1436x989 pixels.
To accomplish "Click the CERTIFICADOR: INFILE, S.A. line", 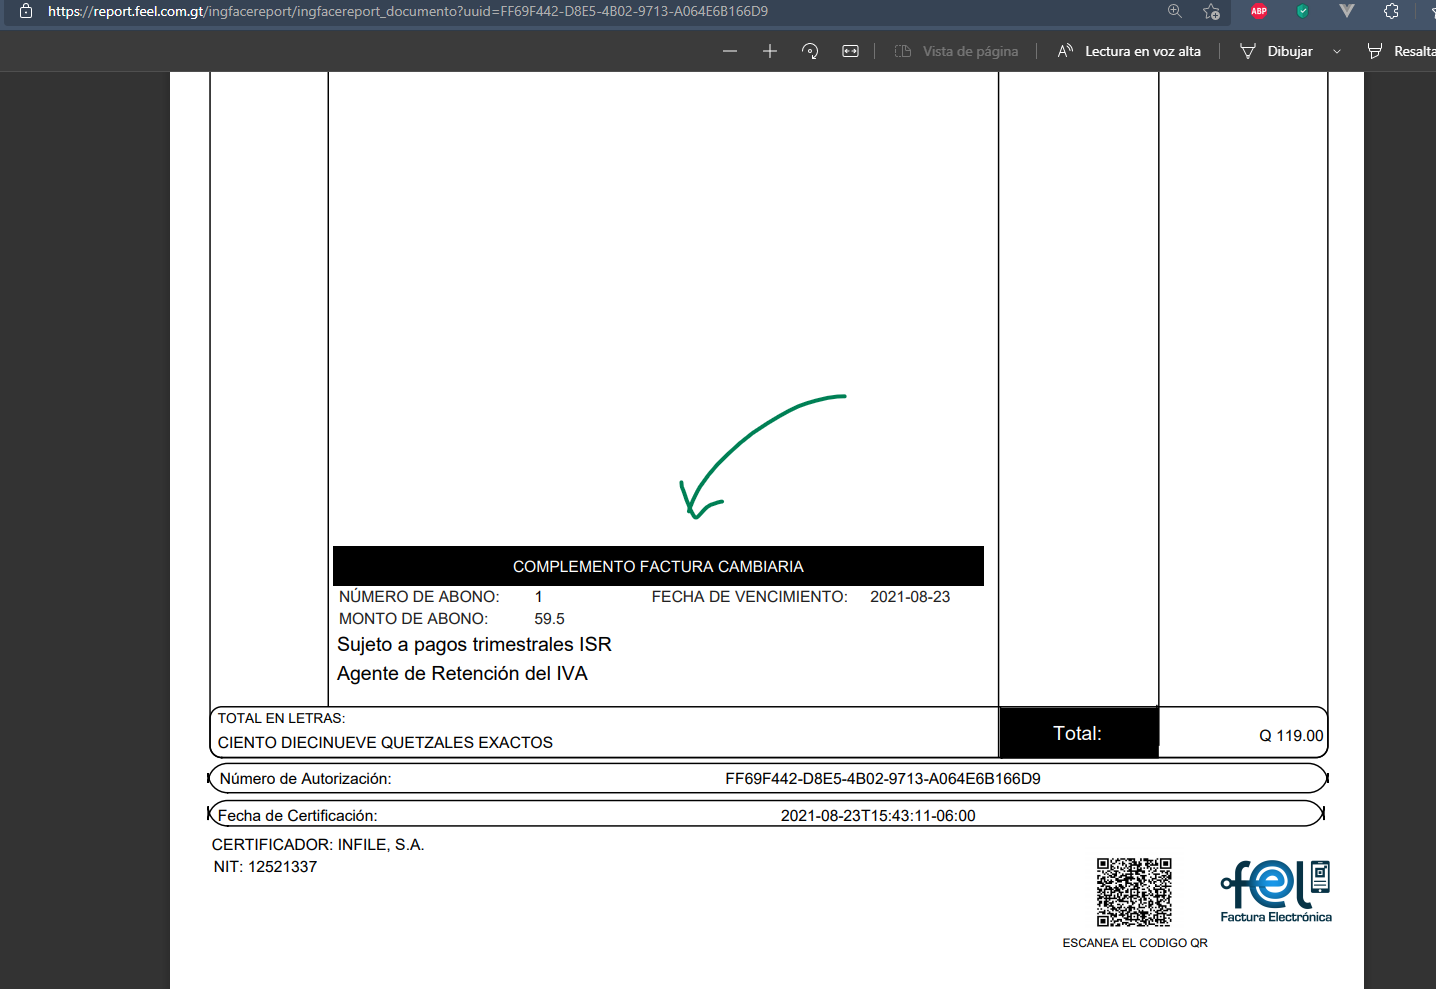I will coord(318,844).
